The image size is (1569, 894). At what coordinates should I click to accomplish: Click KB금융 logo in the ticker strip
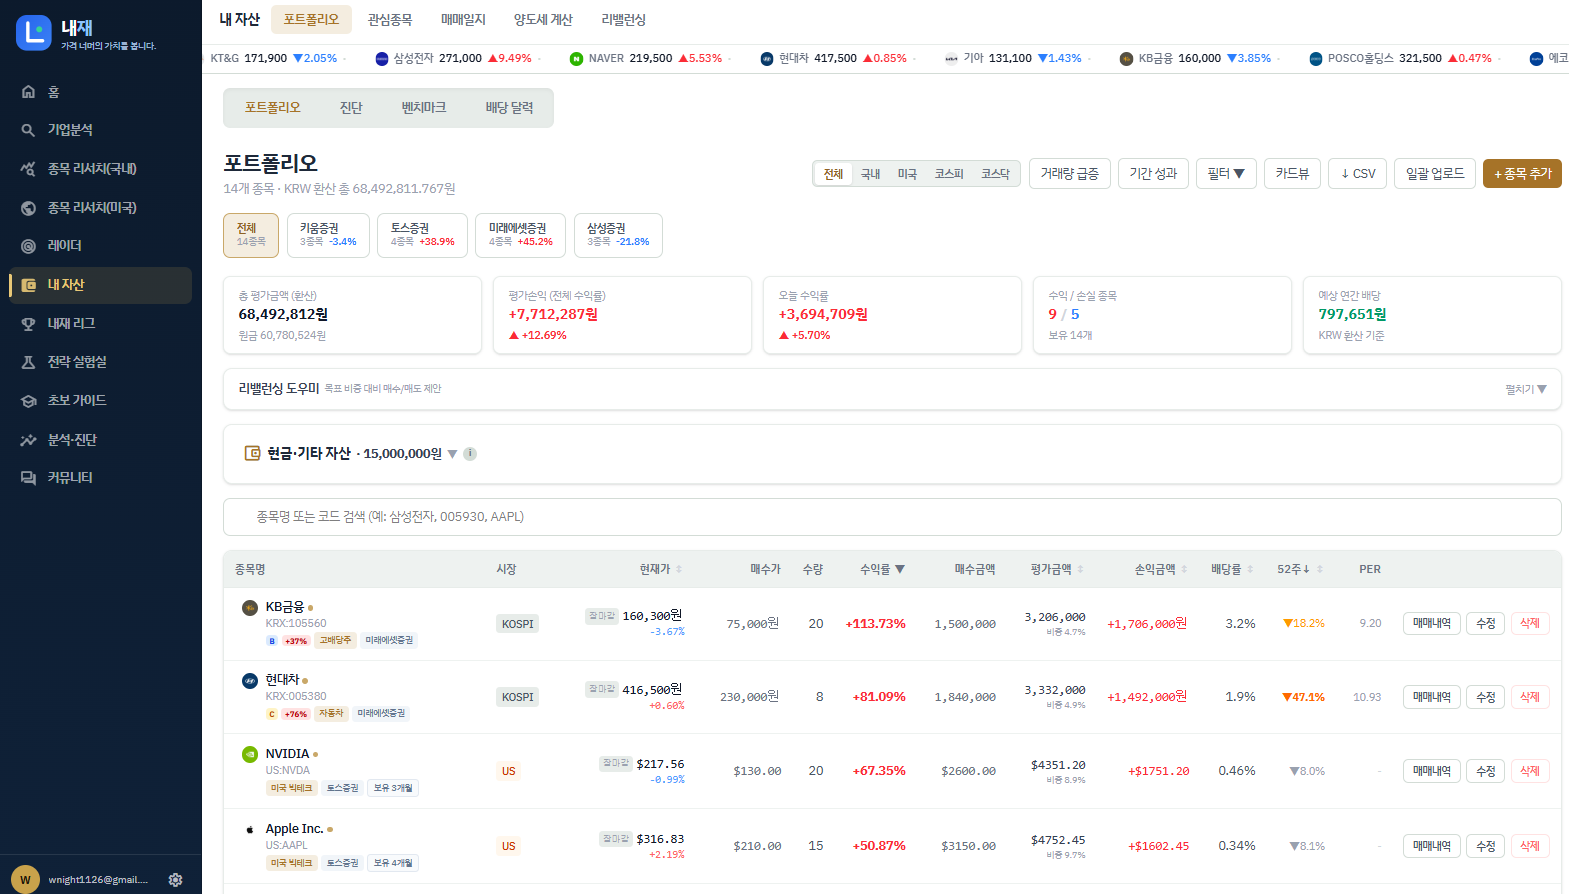(x=1126, y=59)
